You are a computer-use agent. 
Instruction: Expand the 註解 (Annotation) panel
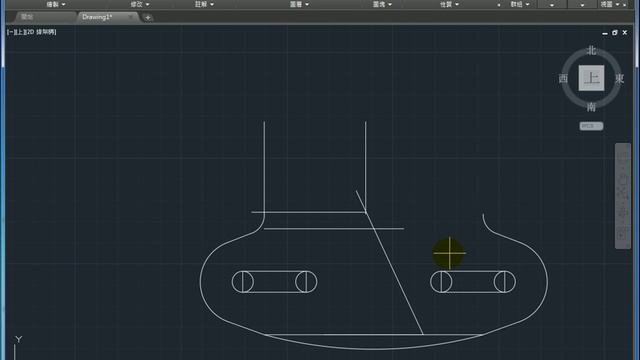point(204,4)
